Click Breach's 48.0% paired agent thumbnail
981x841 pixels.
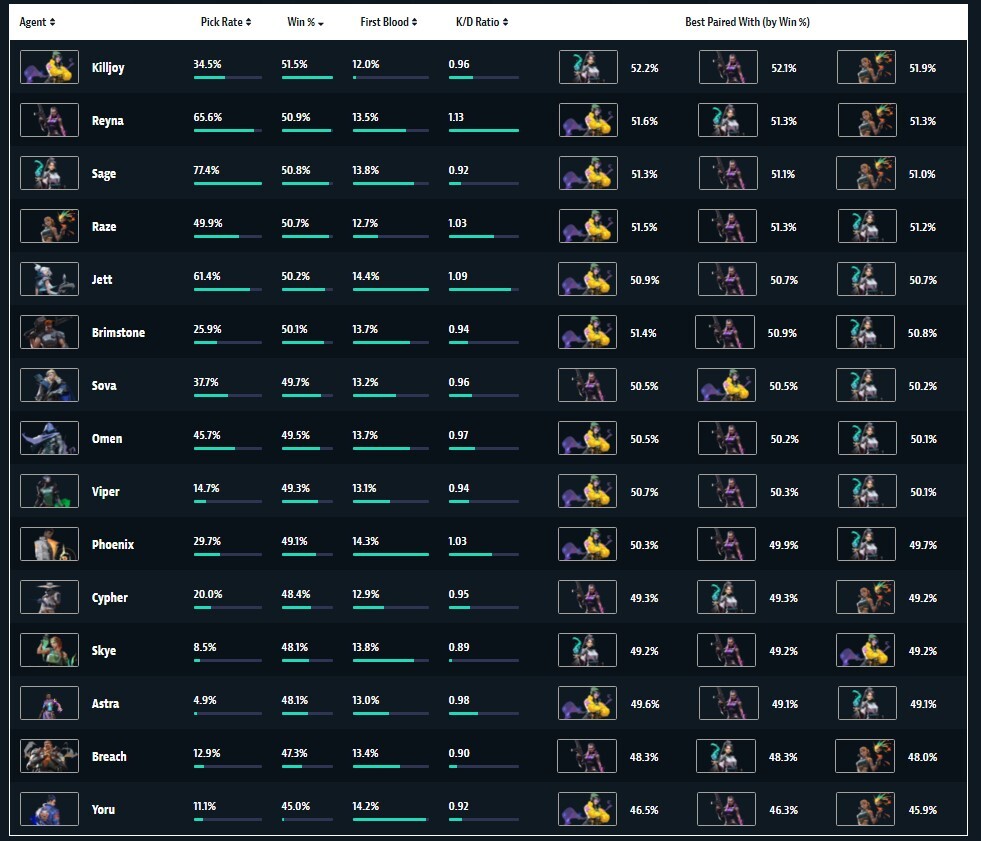(865, 756)
